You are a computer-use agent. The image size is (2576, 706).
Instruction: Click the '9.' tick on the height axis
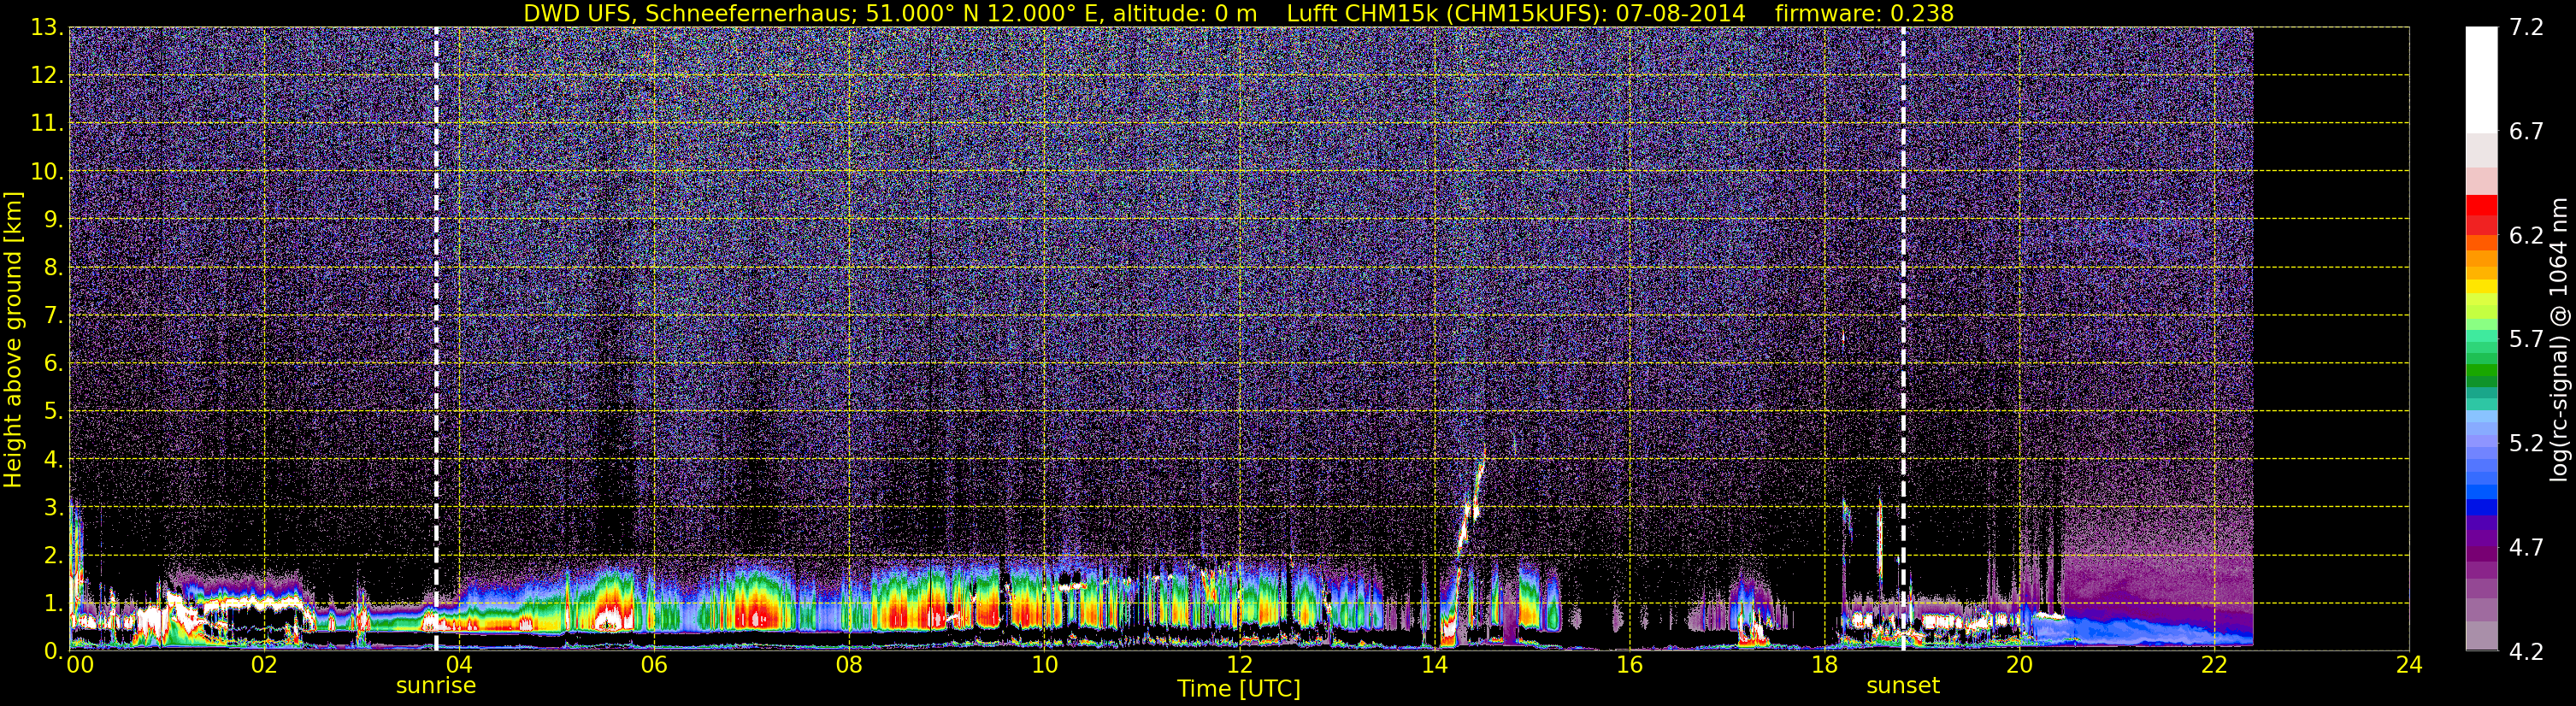(52, 220)
